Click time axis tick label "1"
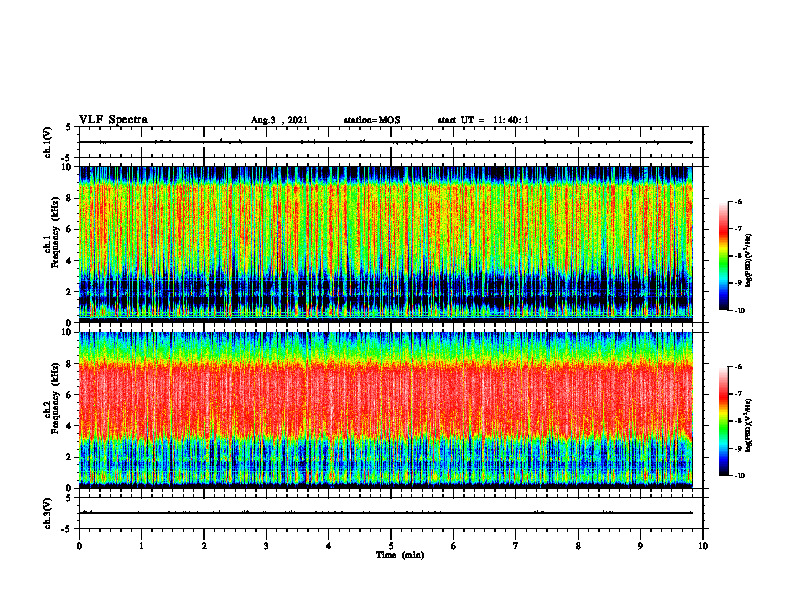Image resolution: width=792 pixels, height=612 pixels. tap(141, 546)
